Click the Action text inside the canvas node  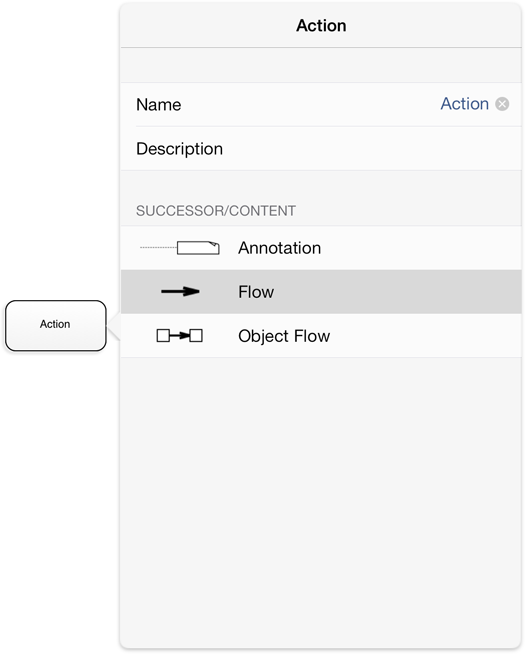click(55, 324)
